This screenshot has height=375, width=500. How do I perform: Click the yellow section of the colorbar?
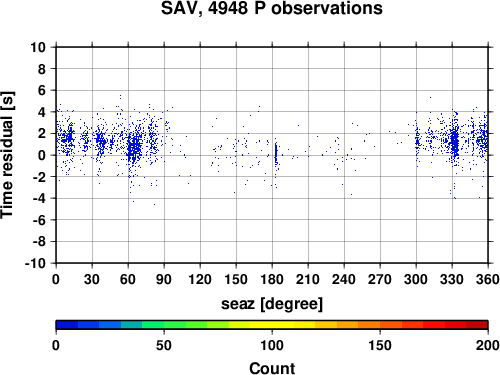272,325
